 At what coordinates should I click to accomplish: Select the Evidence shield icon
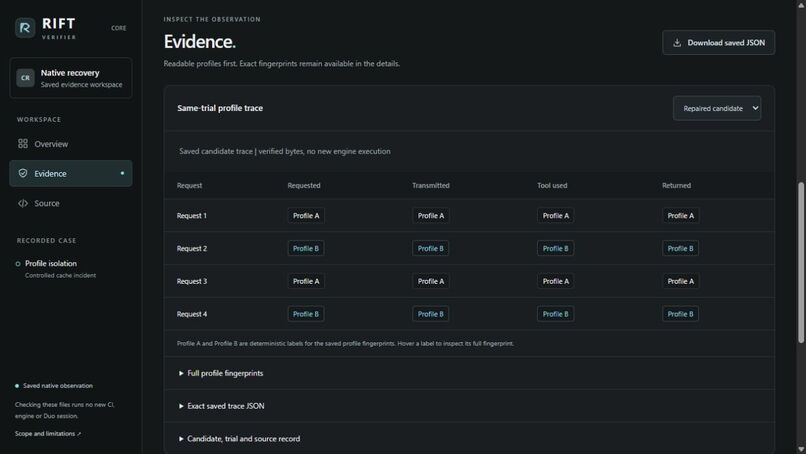click(x=23, y=173)
